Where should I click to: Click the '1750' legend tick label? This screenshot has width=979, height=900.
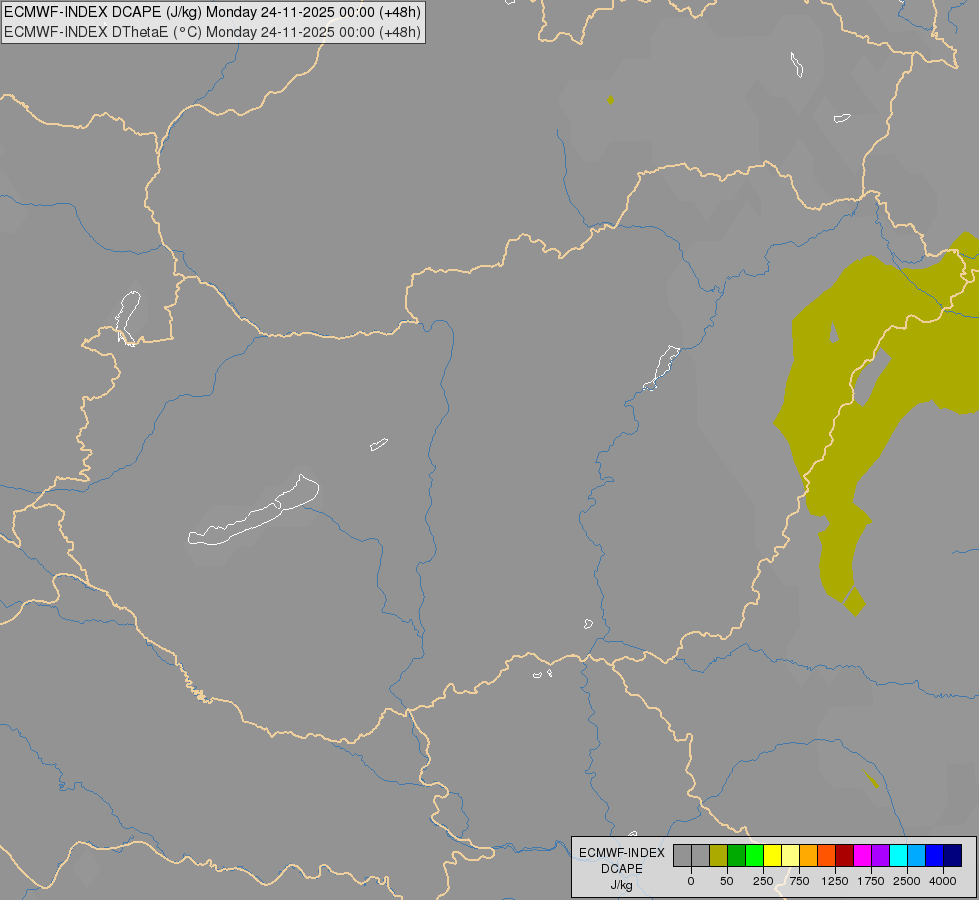(871, 881)
